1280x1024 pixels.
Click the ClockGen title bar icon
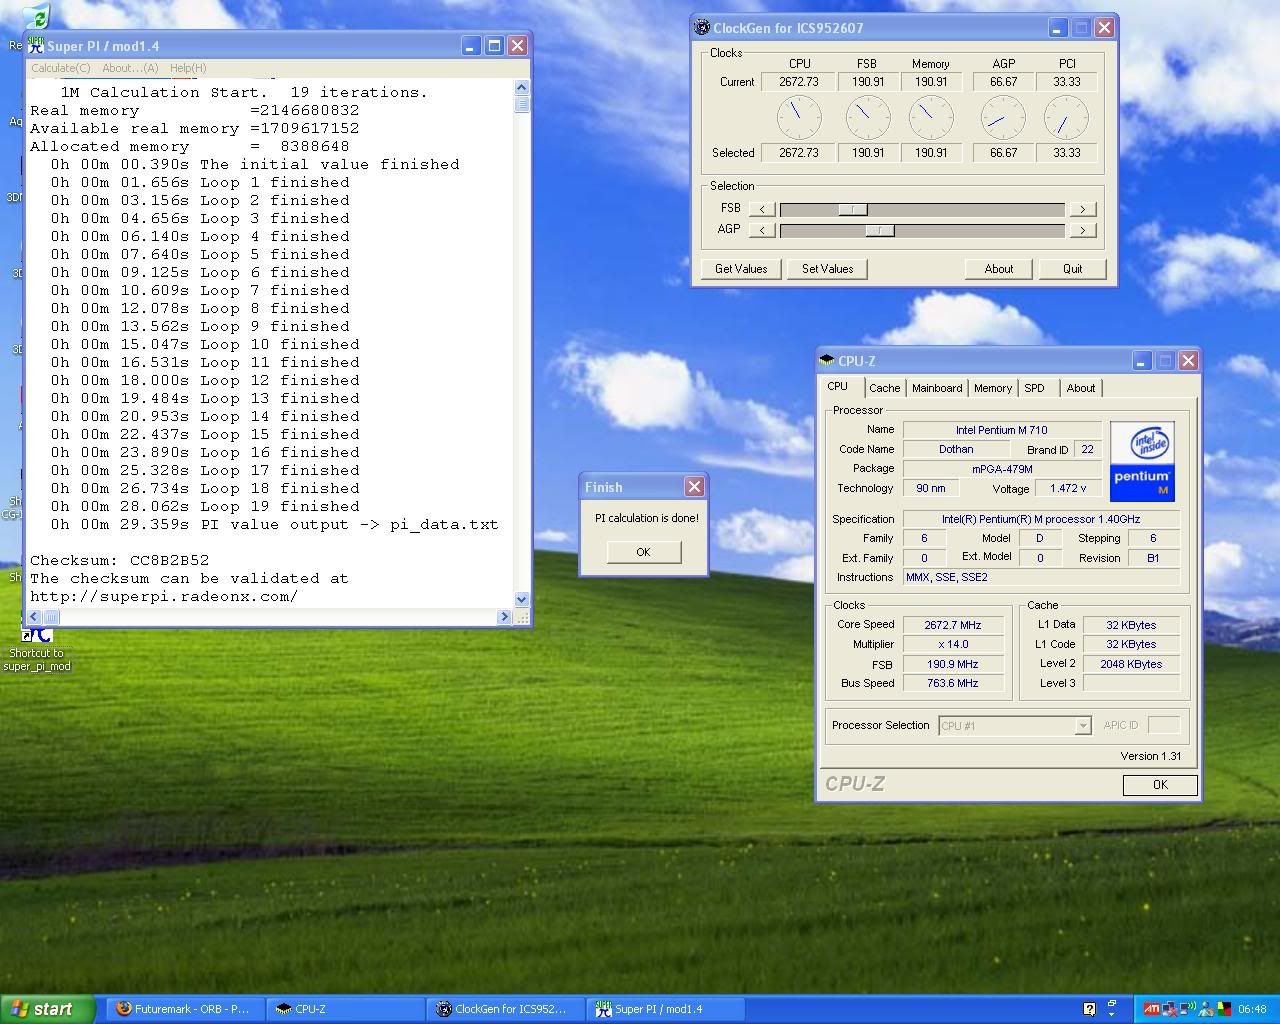pyautogui.click(x=702, y=28)
